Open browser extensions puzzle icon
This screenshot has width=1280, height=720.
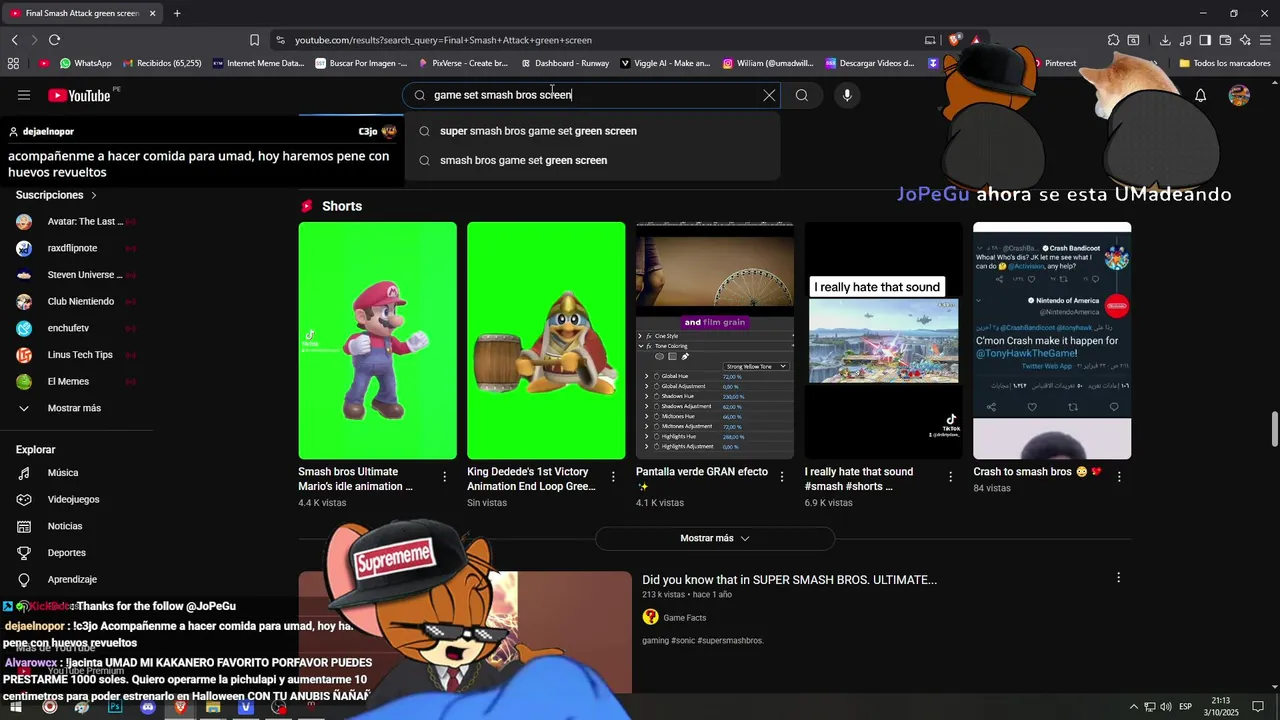[1113, 40]
